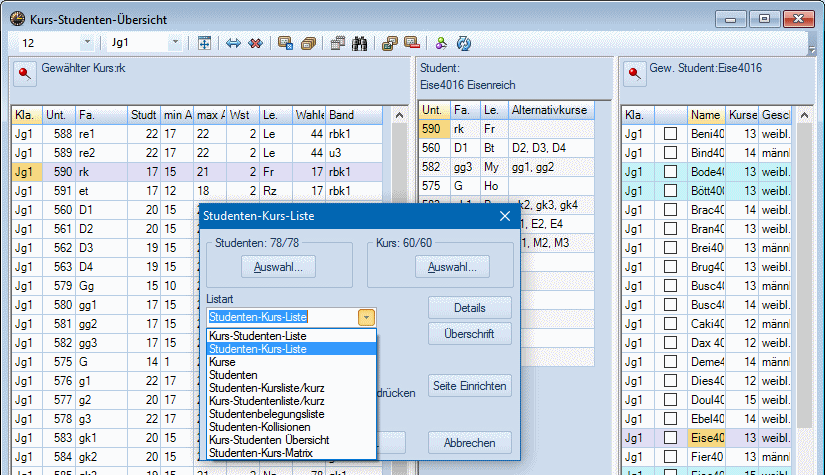Tick the checkbox for student Beni40
Viewport: 825px width, 475px height.
click(x=670, y=133)
